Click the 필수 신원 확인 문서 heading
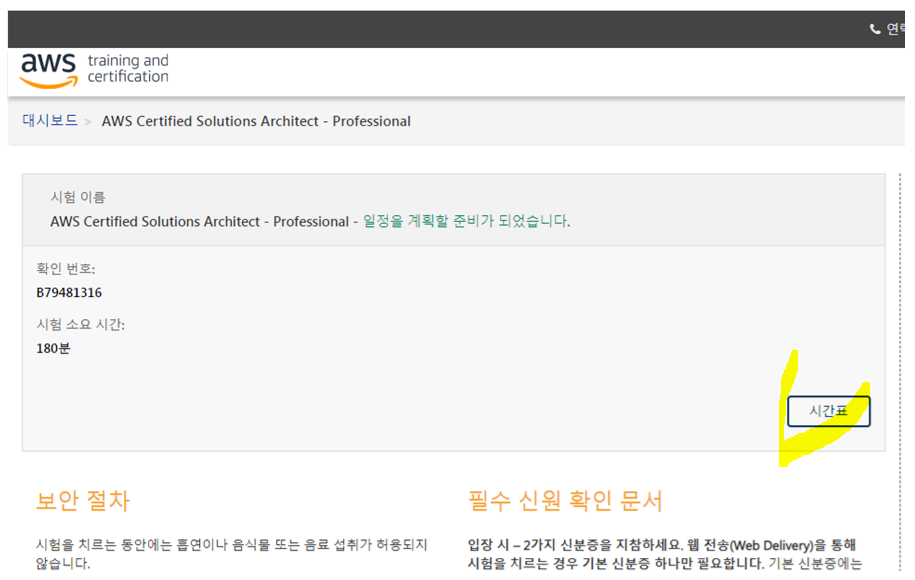 click(565, 501)
